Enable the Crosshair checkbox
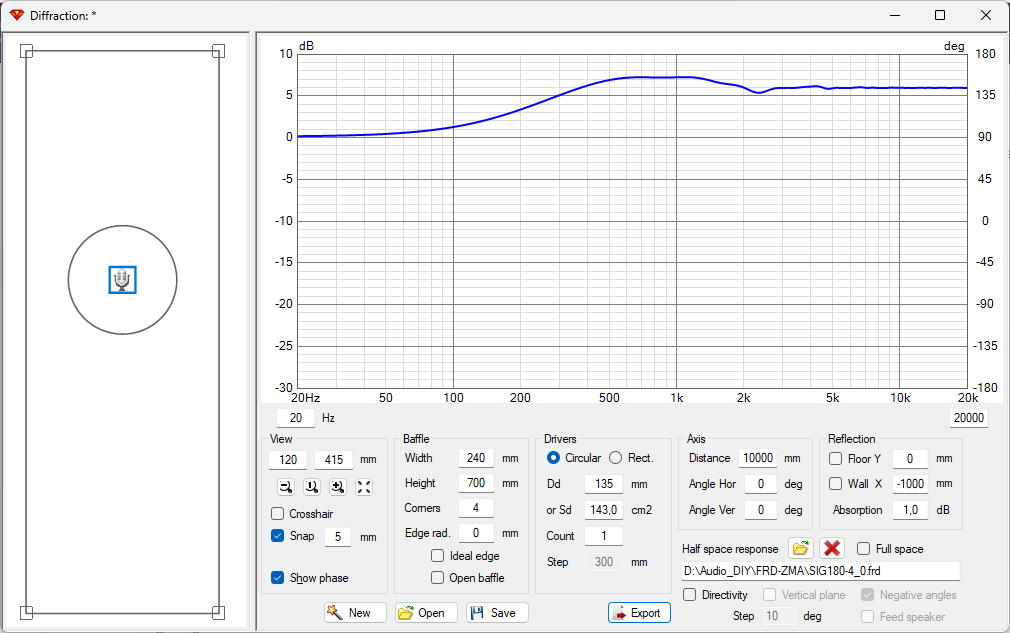The width and height of the screenshot is (1010, 633). point(278,514)
